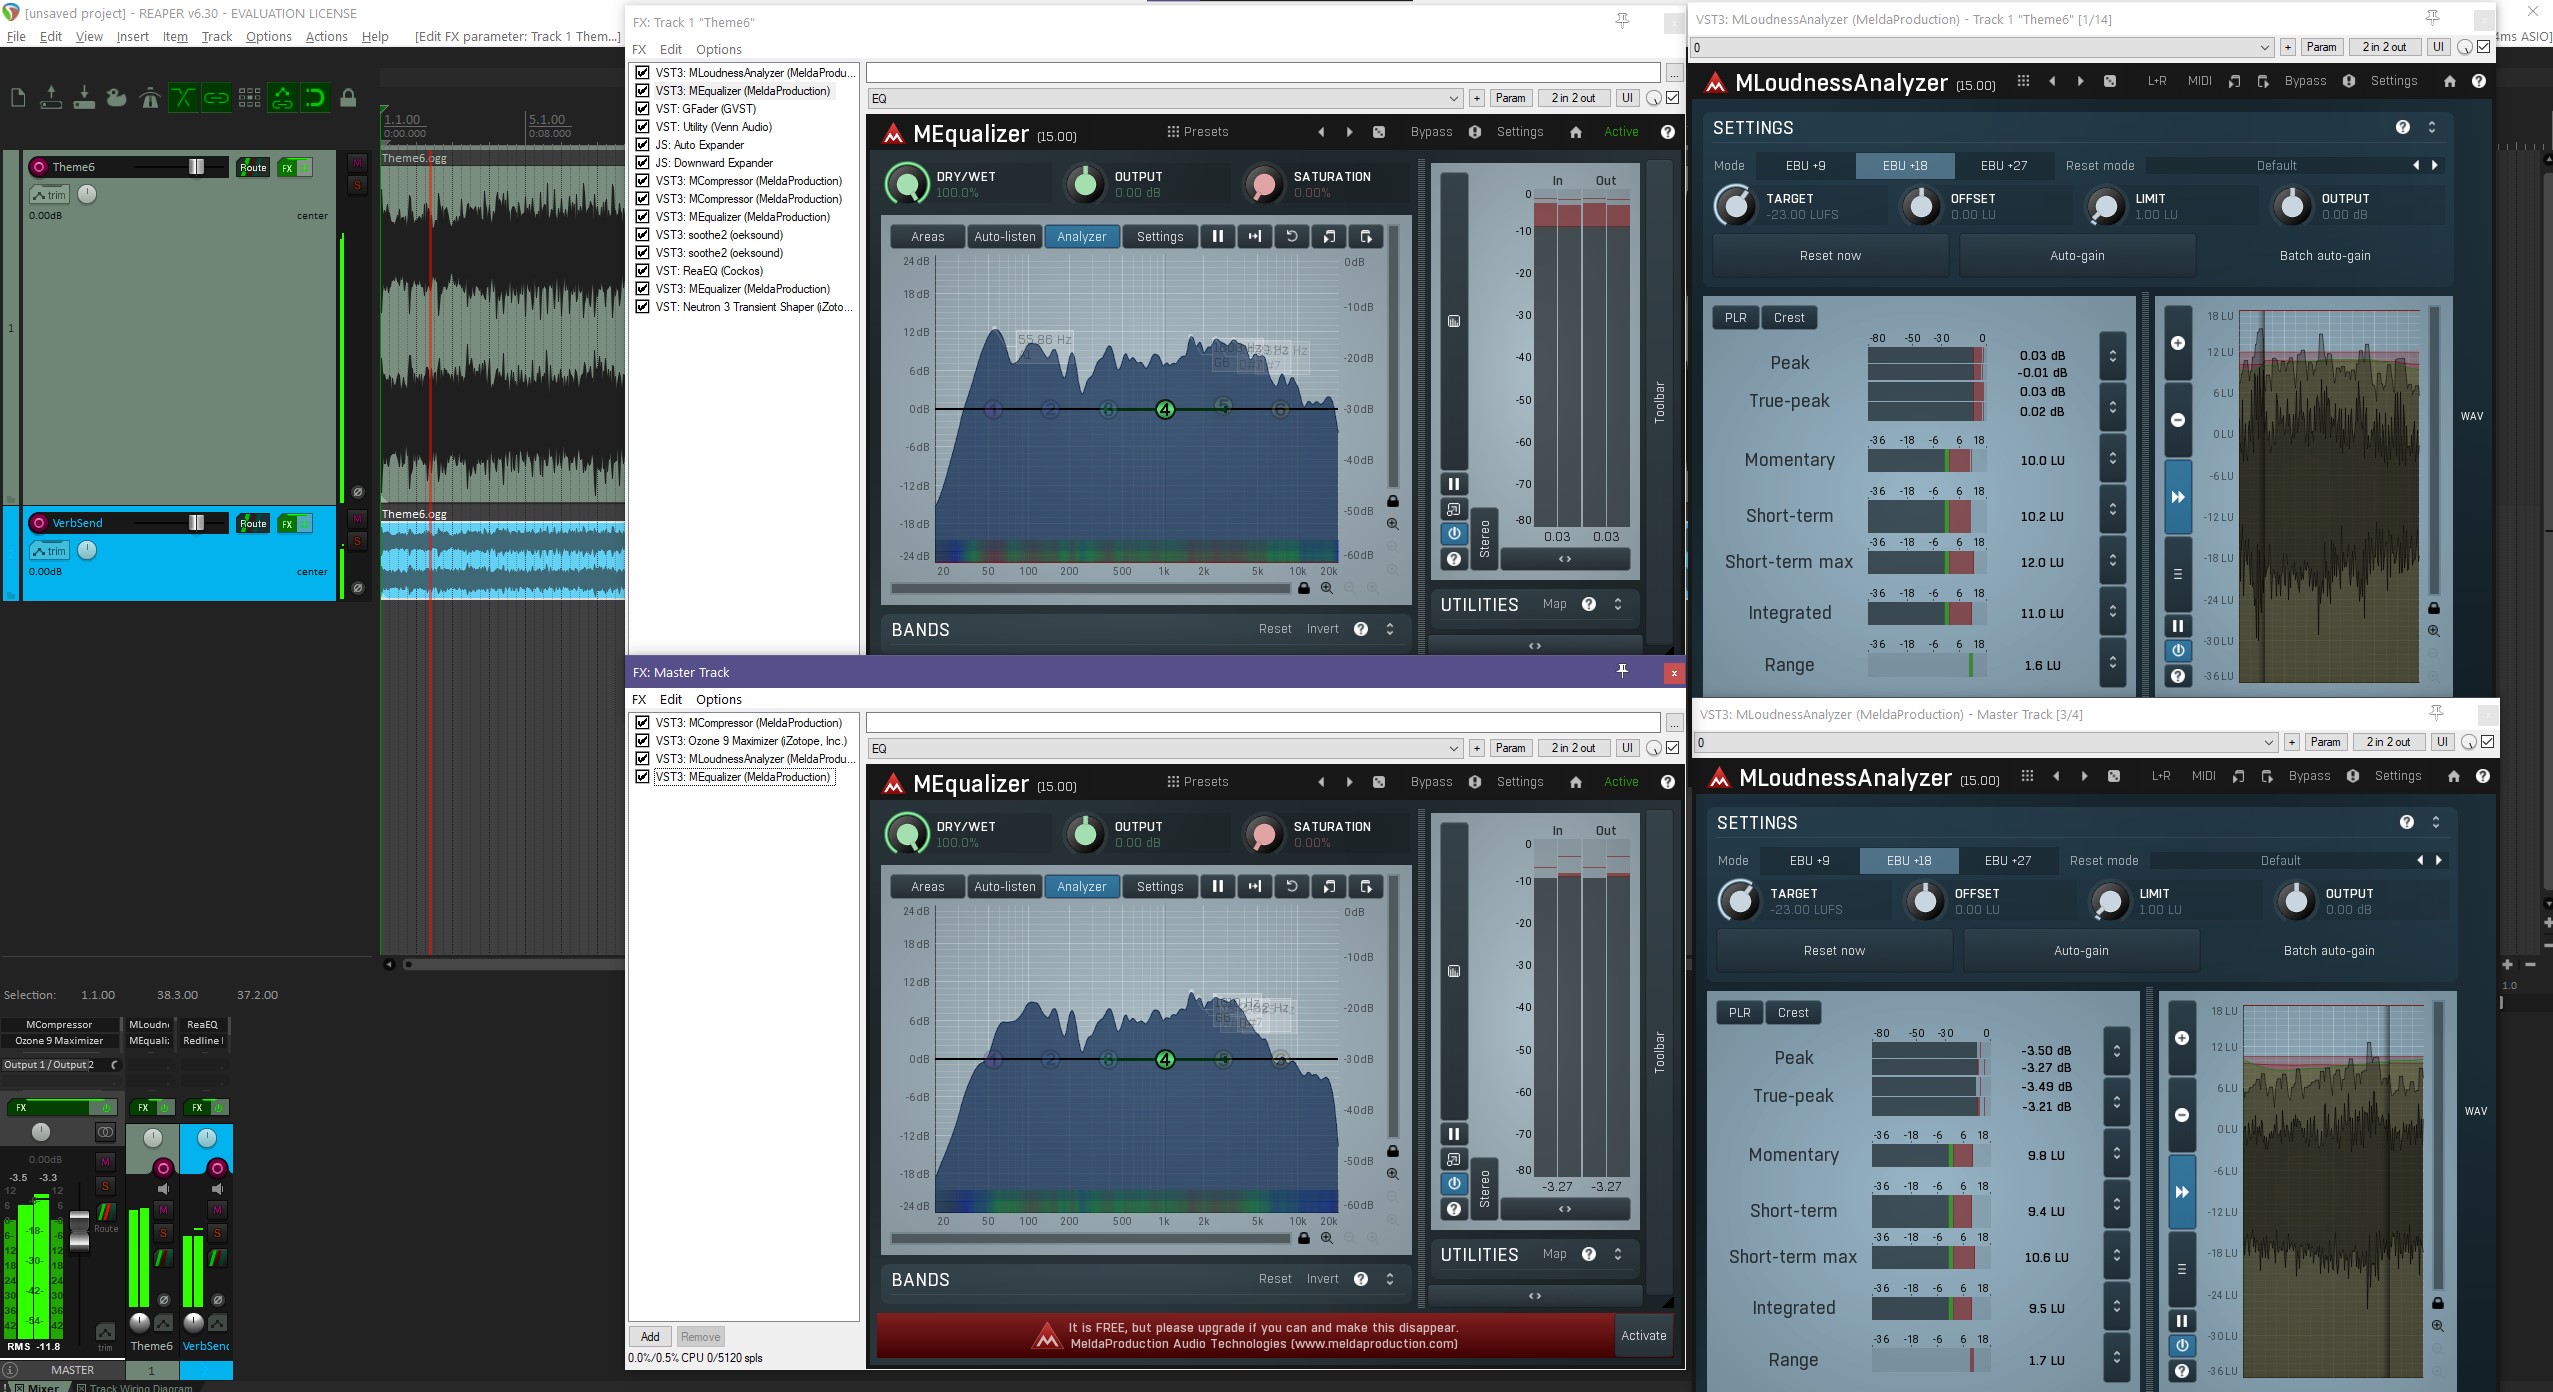Open the Insert menu in REAPER's menu bar

tap(132, 37)
